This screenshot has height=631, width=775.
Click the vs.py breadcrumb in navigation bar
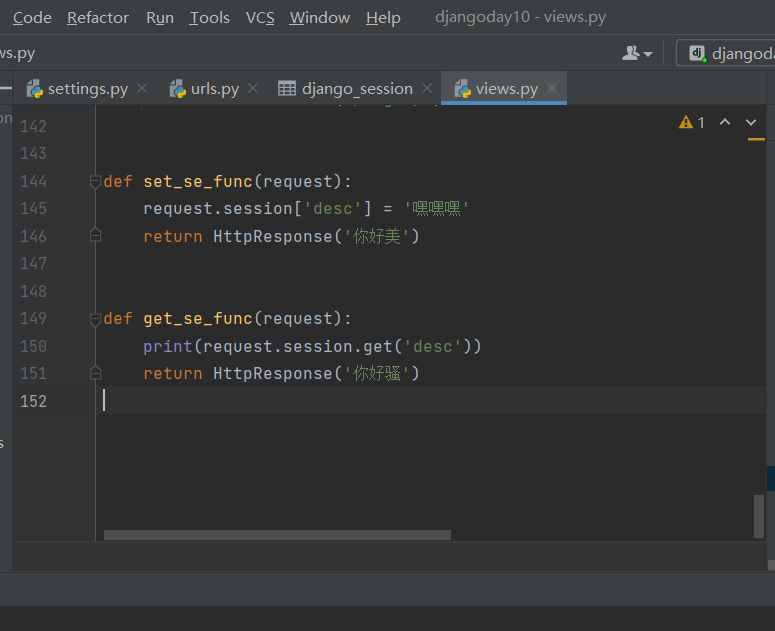coord(18,53)
